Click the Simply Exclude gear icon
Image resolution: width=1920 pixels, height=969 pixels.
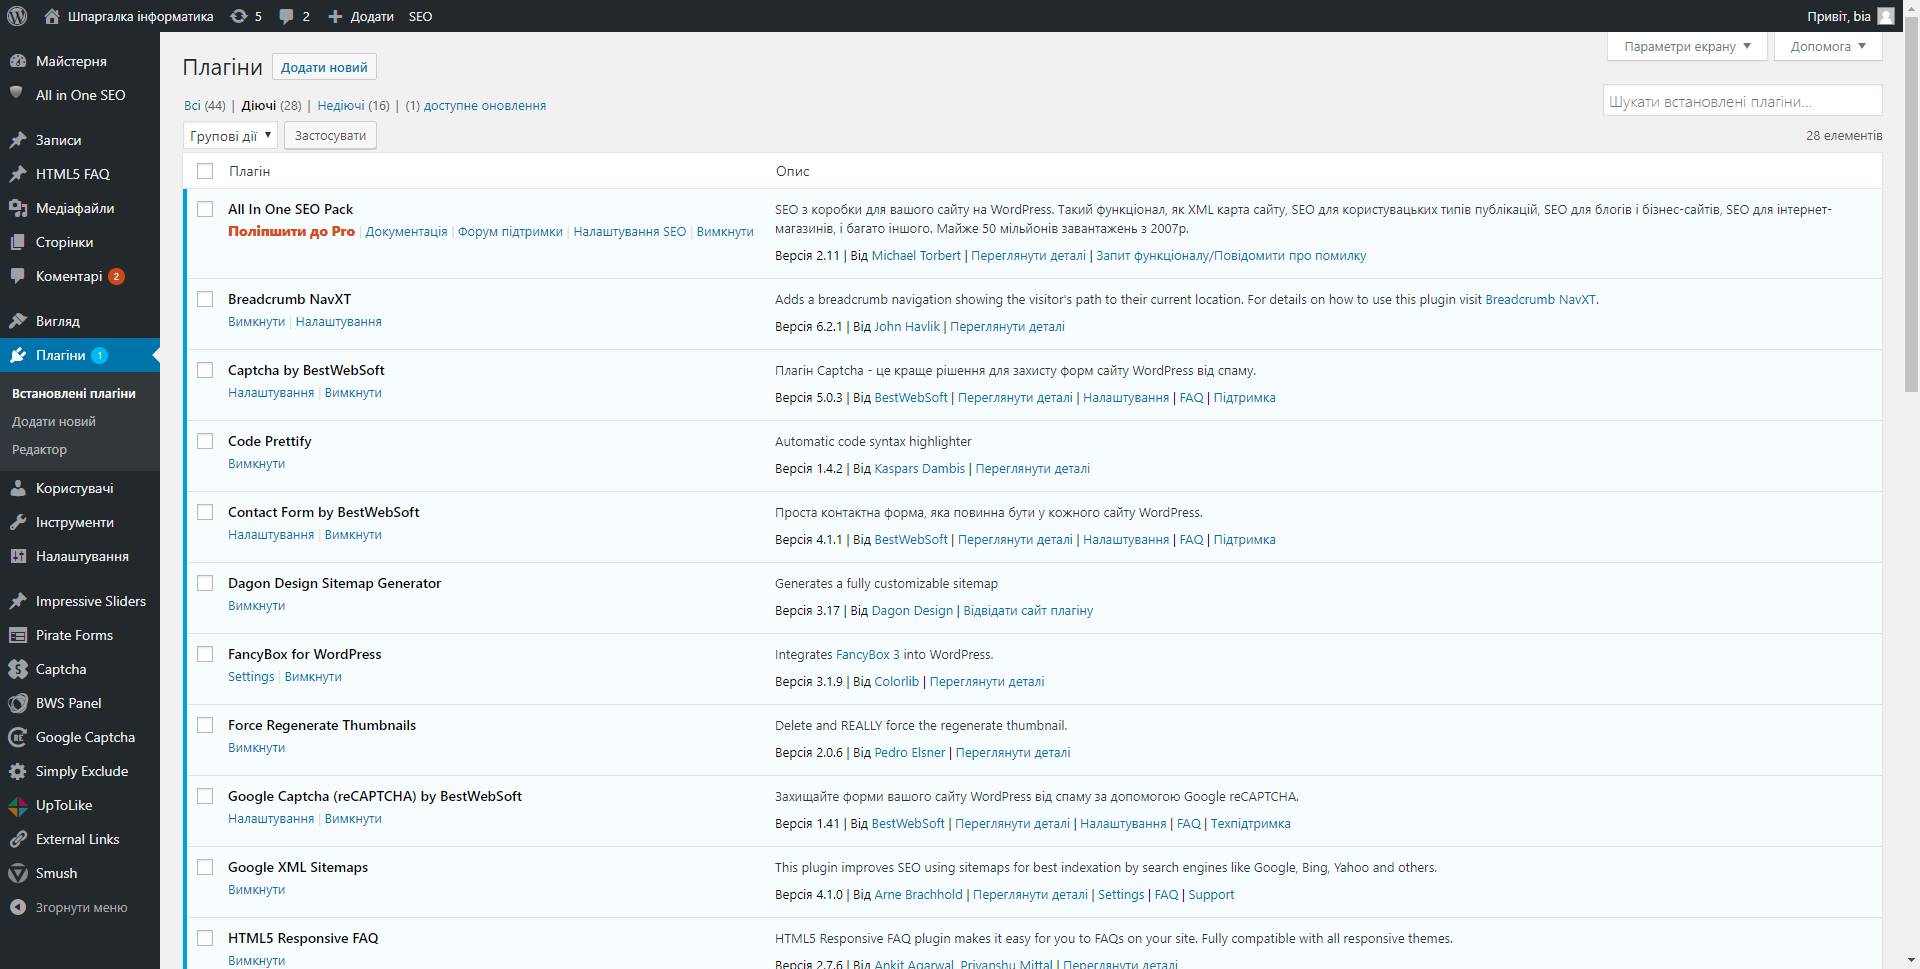(17, 771)
